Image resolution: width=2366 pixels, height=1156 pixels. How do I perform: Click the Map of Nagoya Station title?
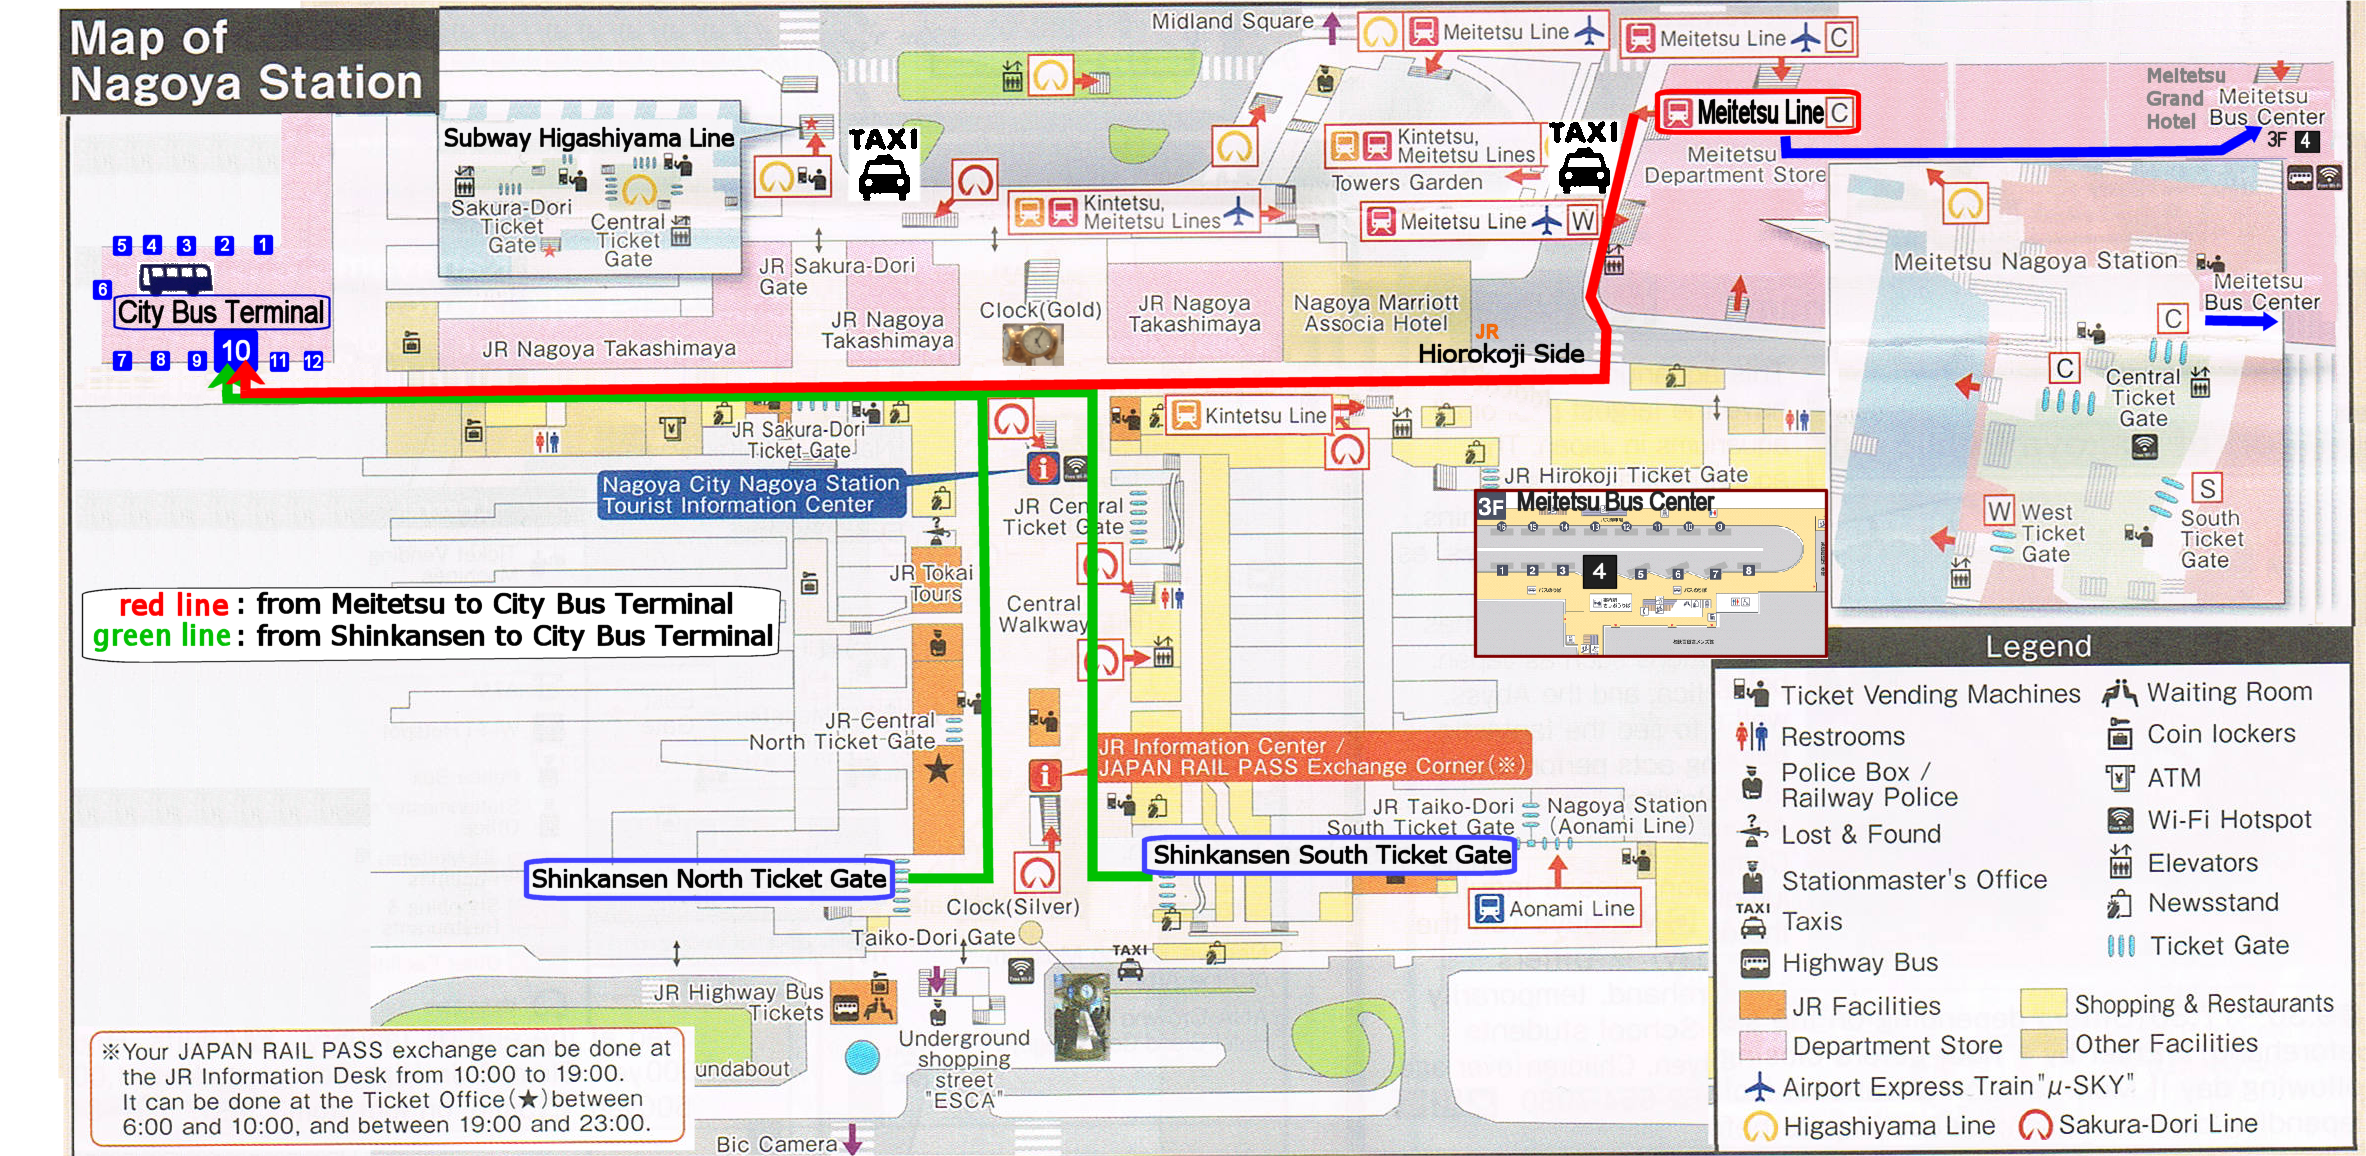(x=246, y=61)
